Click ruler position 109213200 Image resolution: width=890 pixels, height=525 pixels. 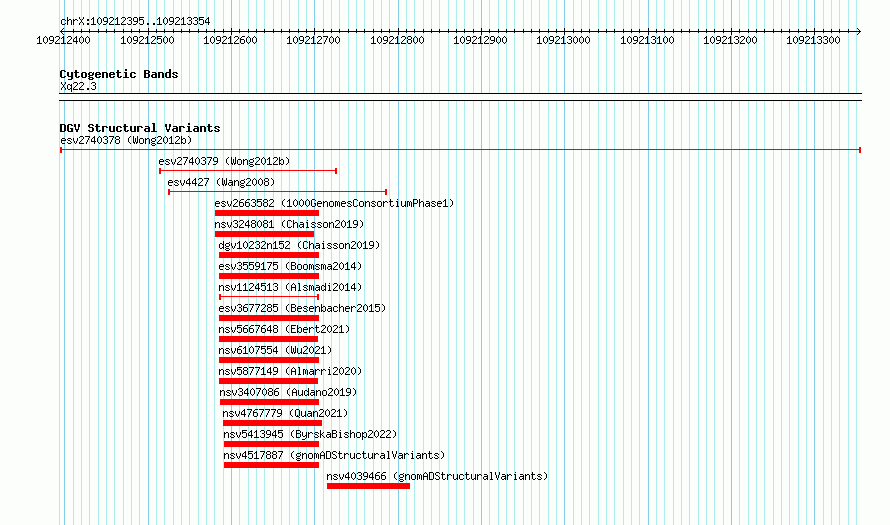[x=731, y=40]
